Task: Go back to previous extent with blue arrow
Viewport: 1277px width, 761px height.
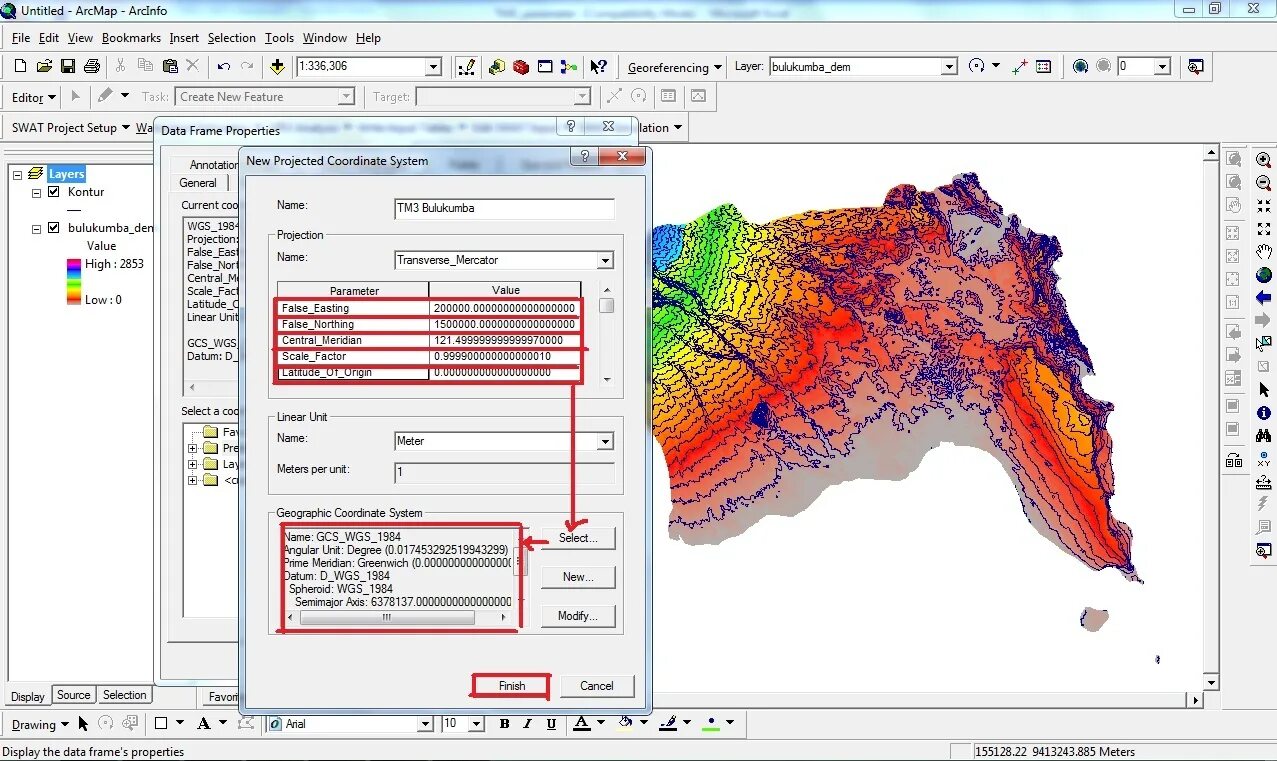Action: pos(1263,298)
